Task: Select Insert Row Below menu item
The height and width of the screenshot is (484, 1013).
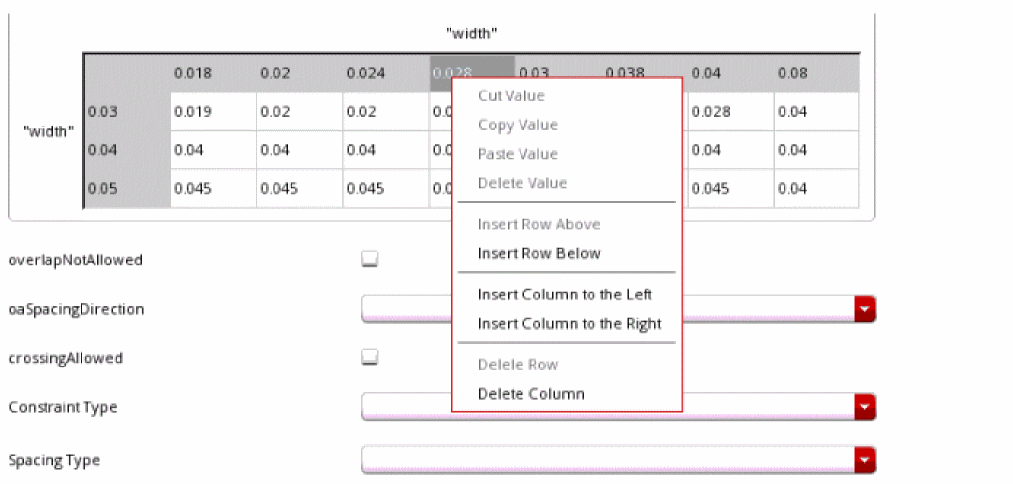Action: [539, 254]
